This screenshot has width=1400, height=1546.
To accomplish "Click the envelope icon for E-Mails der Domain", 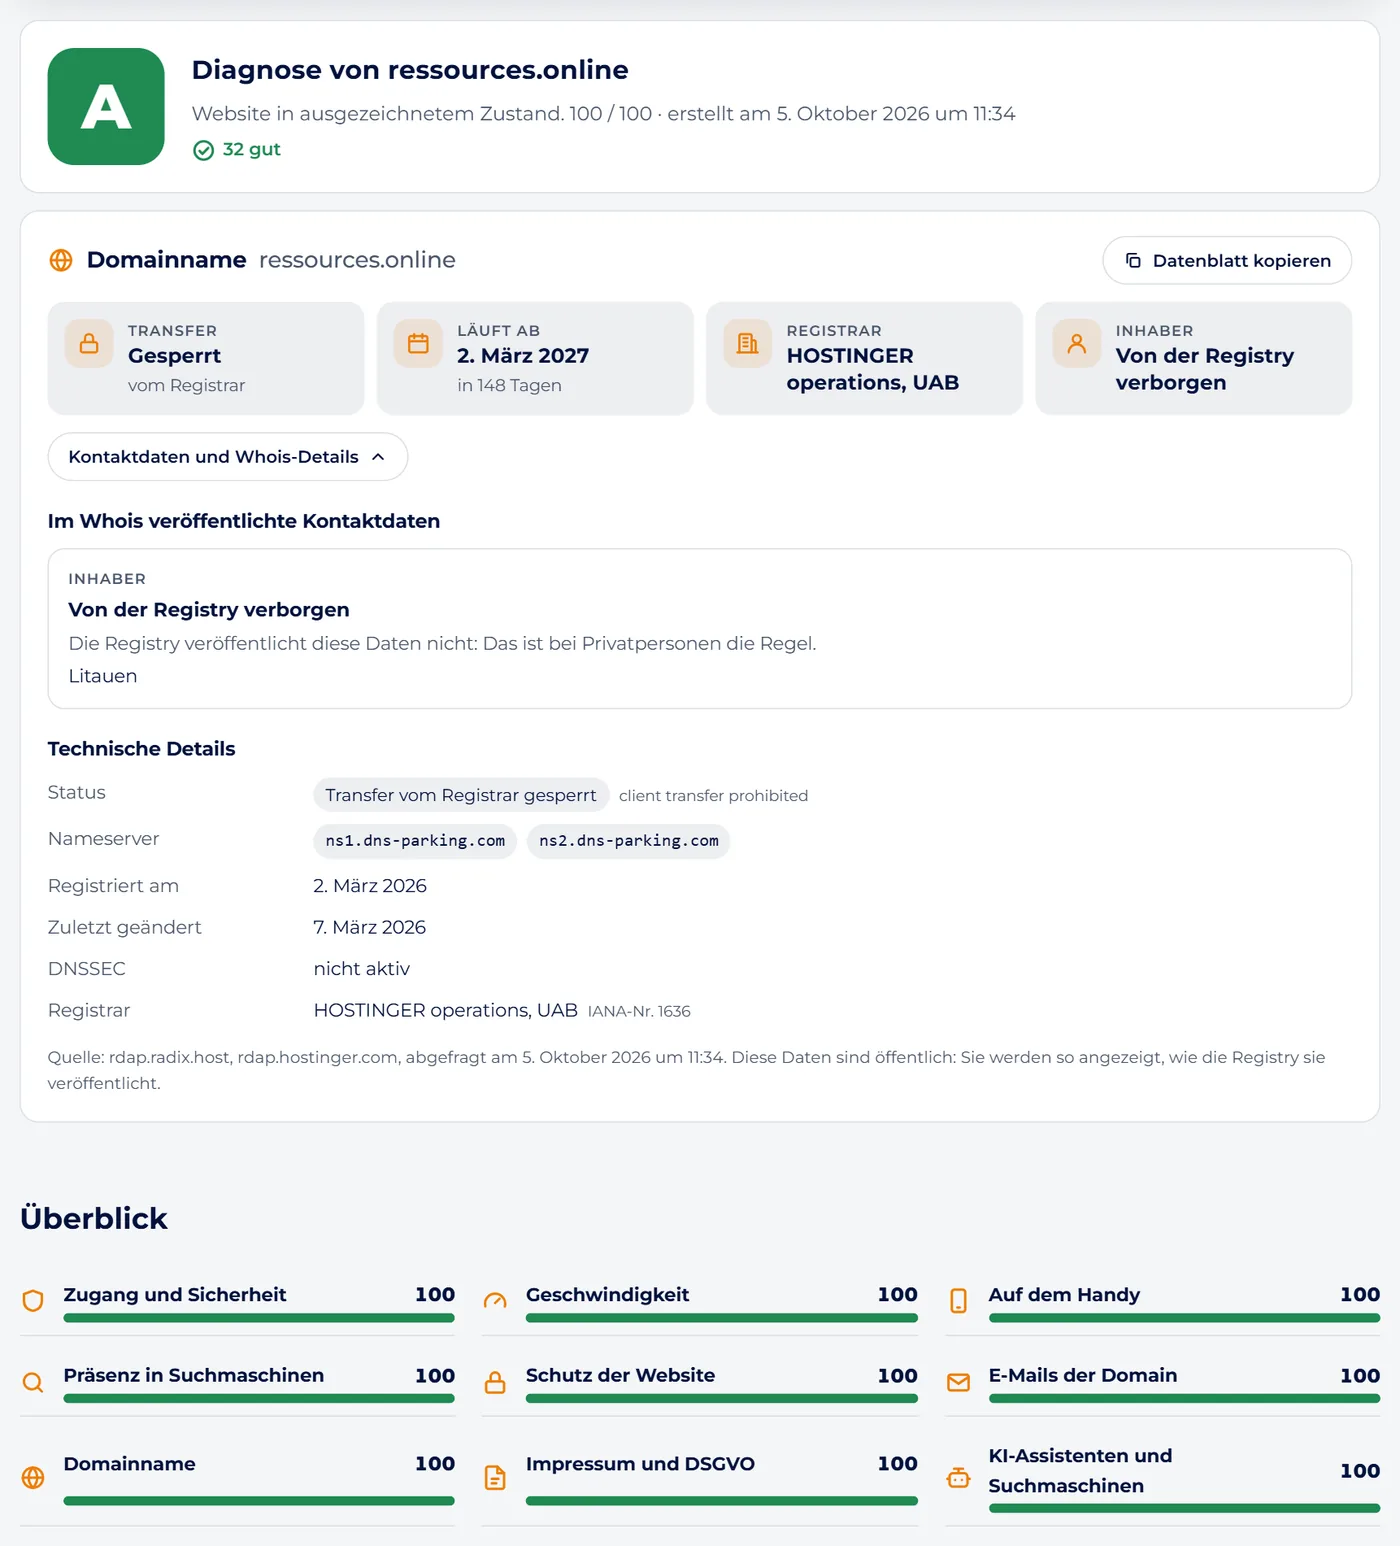I will pos(958,1382).
